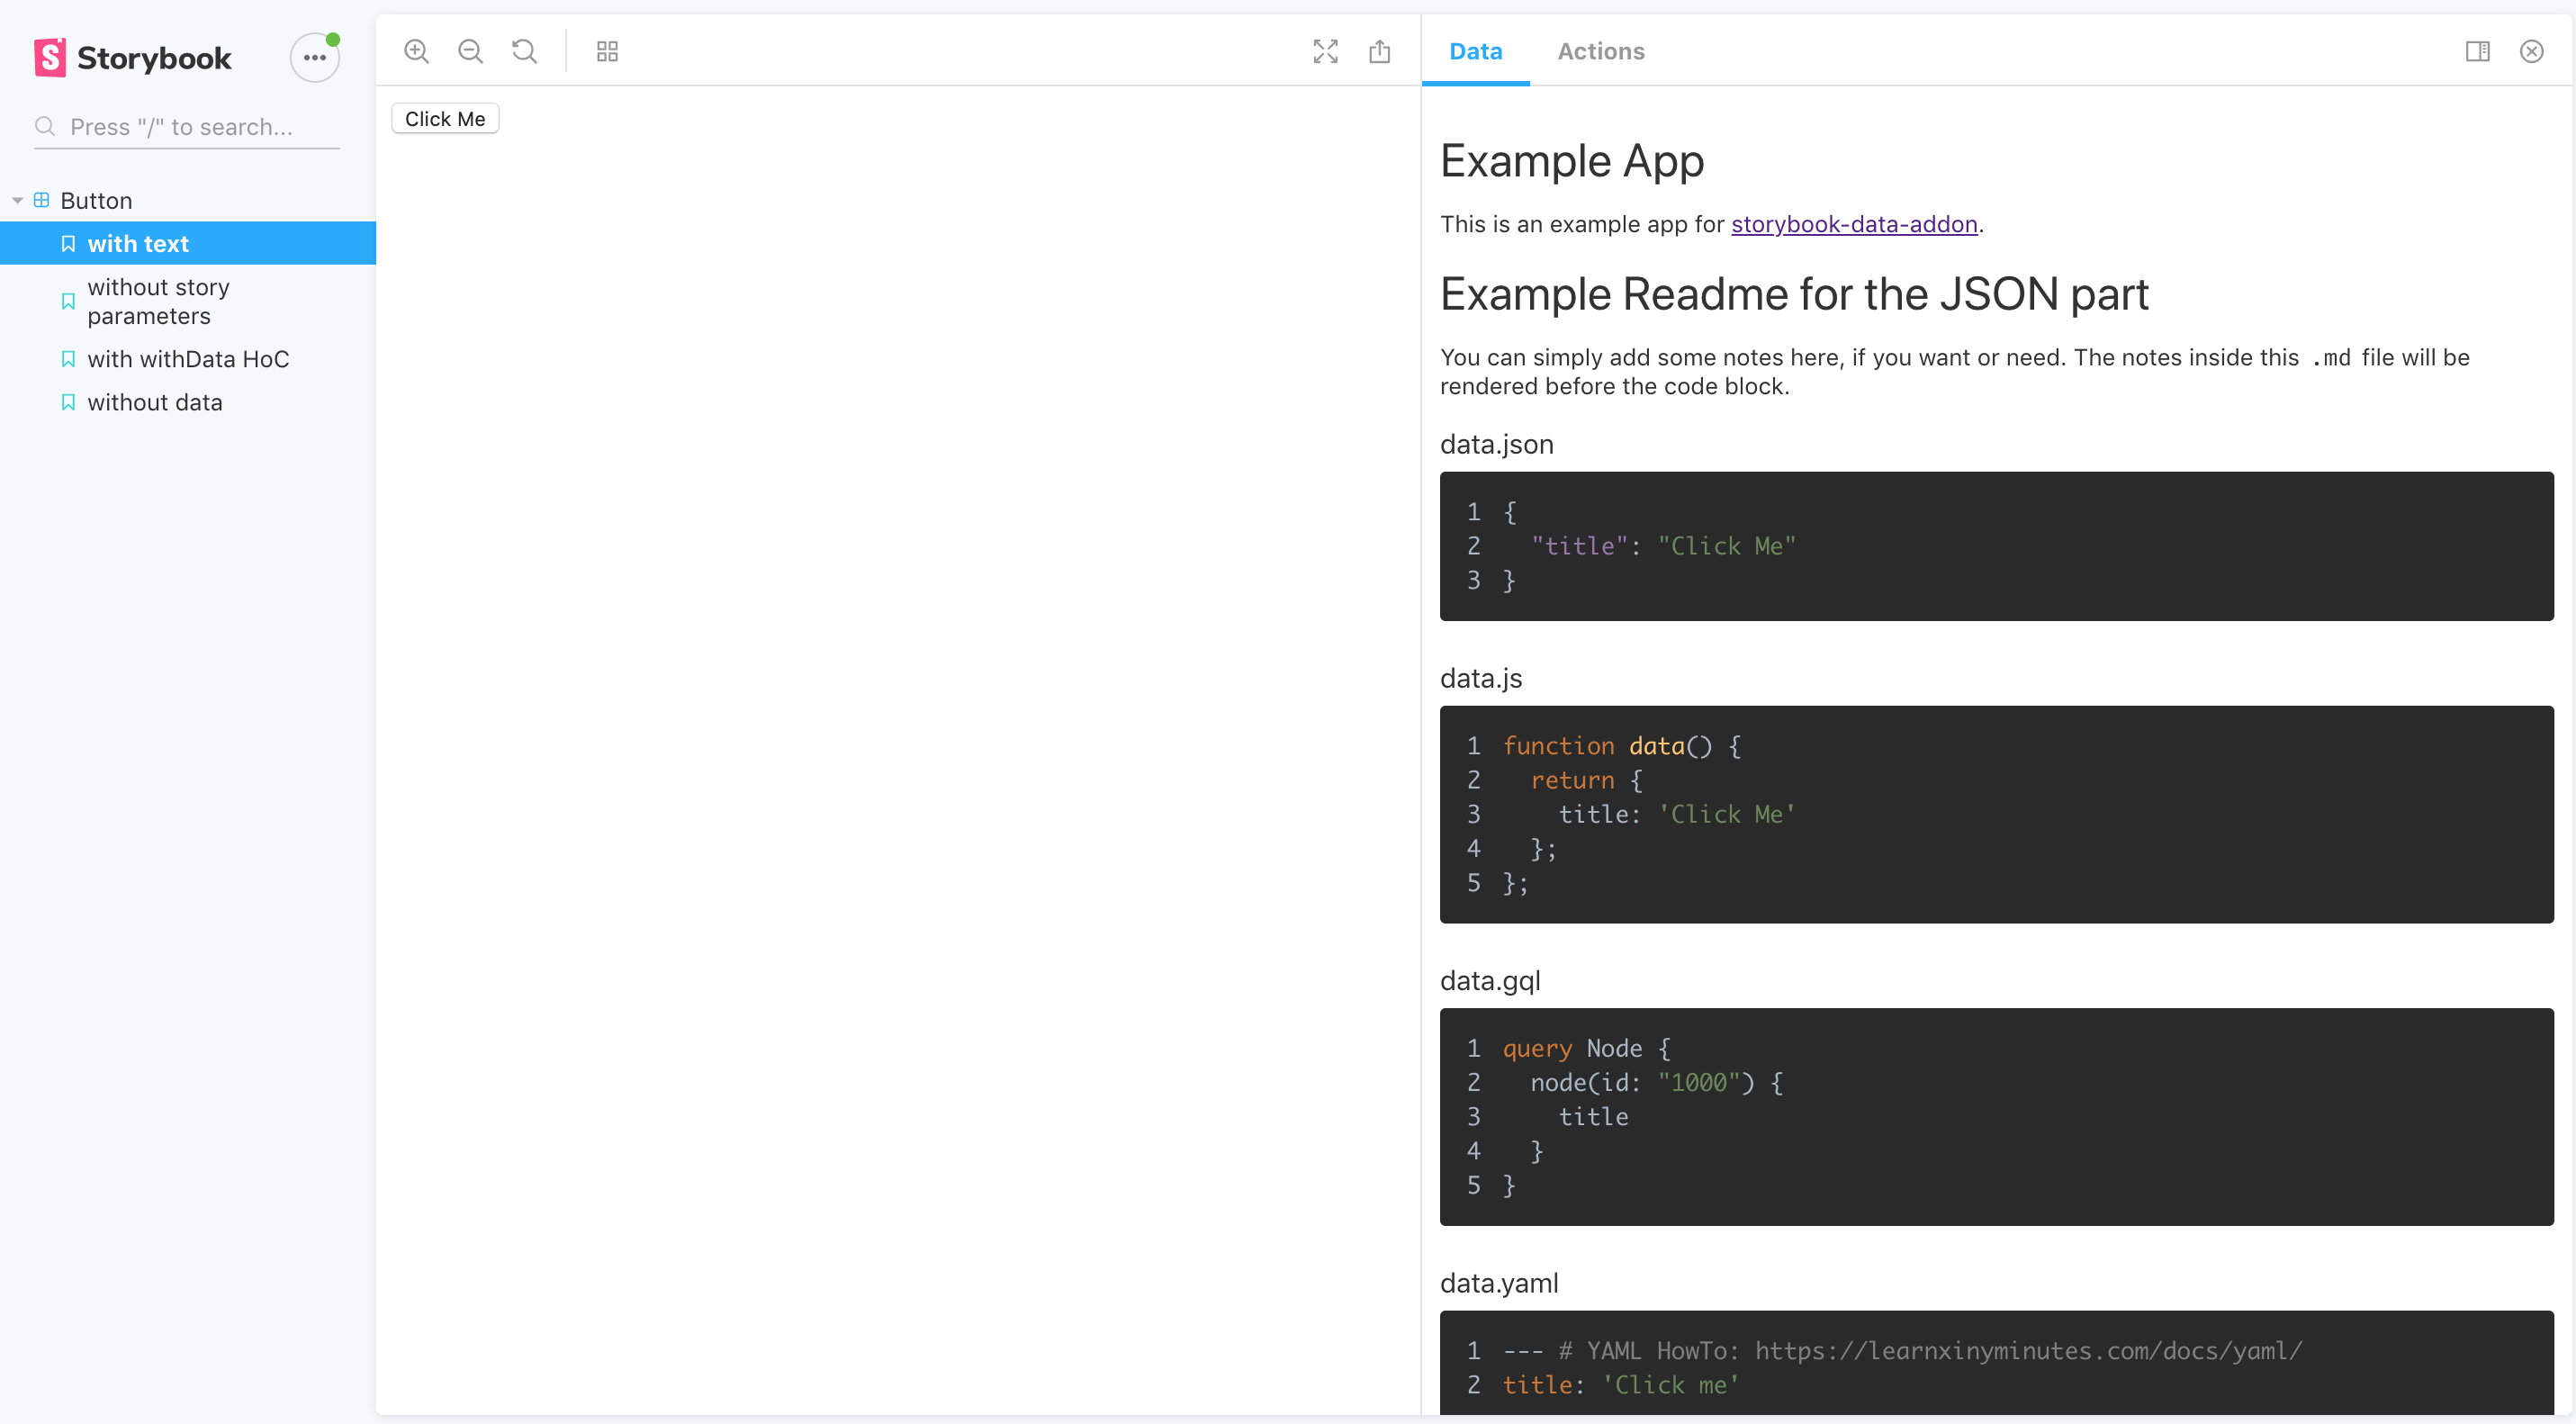This screenshot has width=2576, height=1424.
Task: Change addon panel orientation
Action: tap(2477, 51)
